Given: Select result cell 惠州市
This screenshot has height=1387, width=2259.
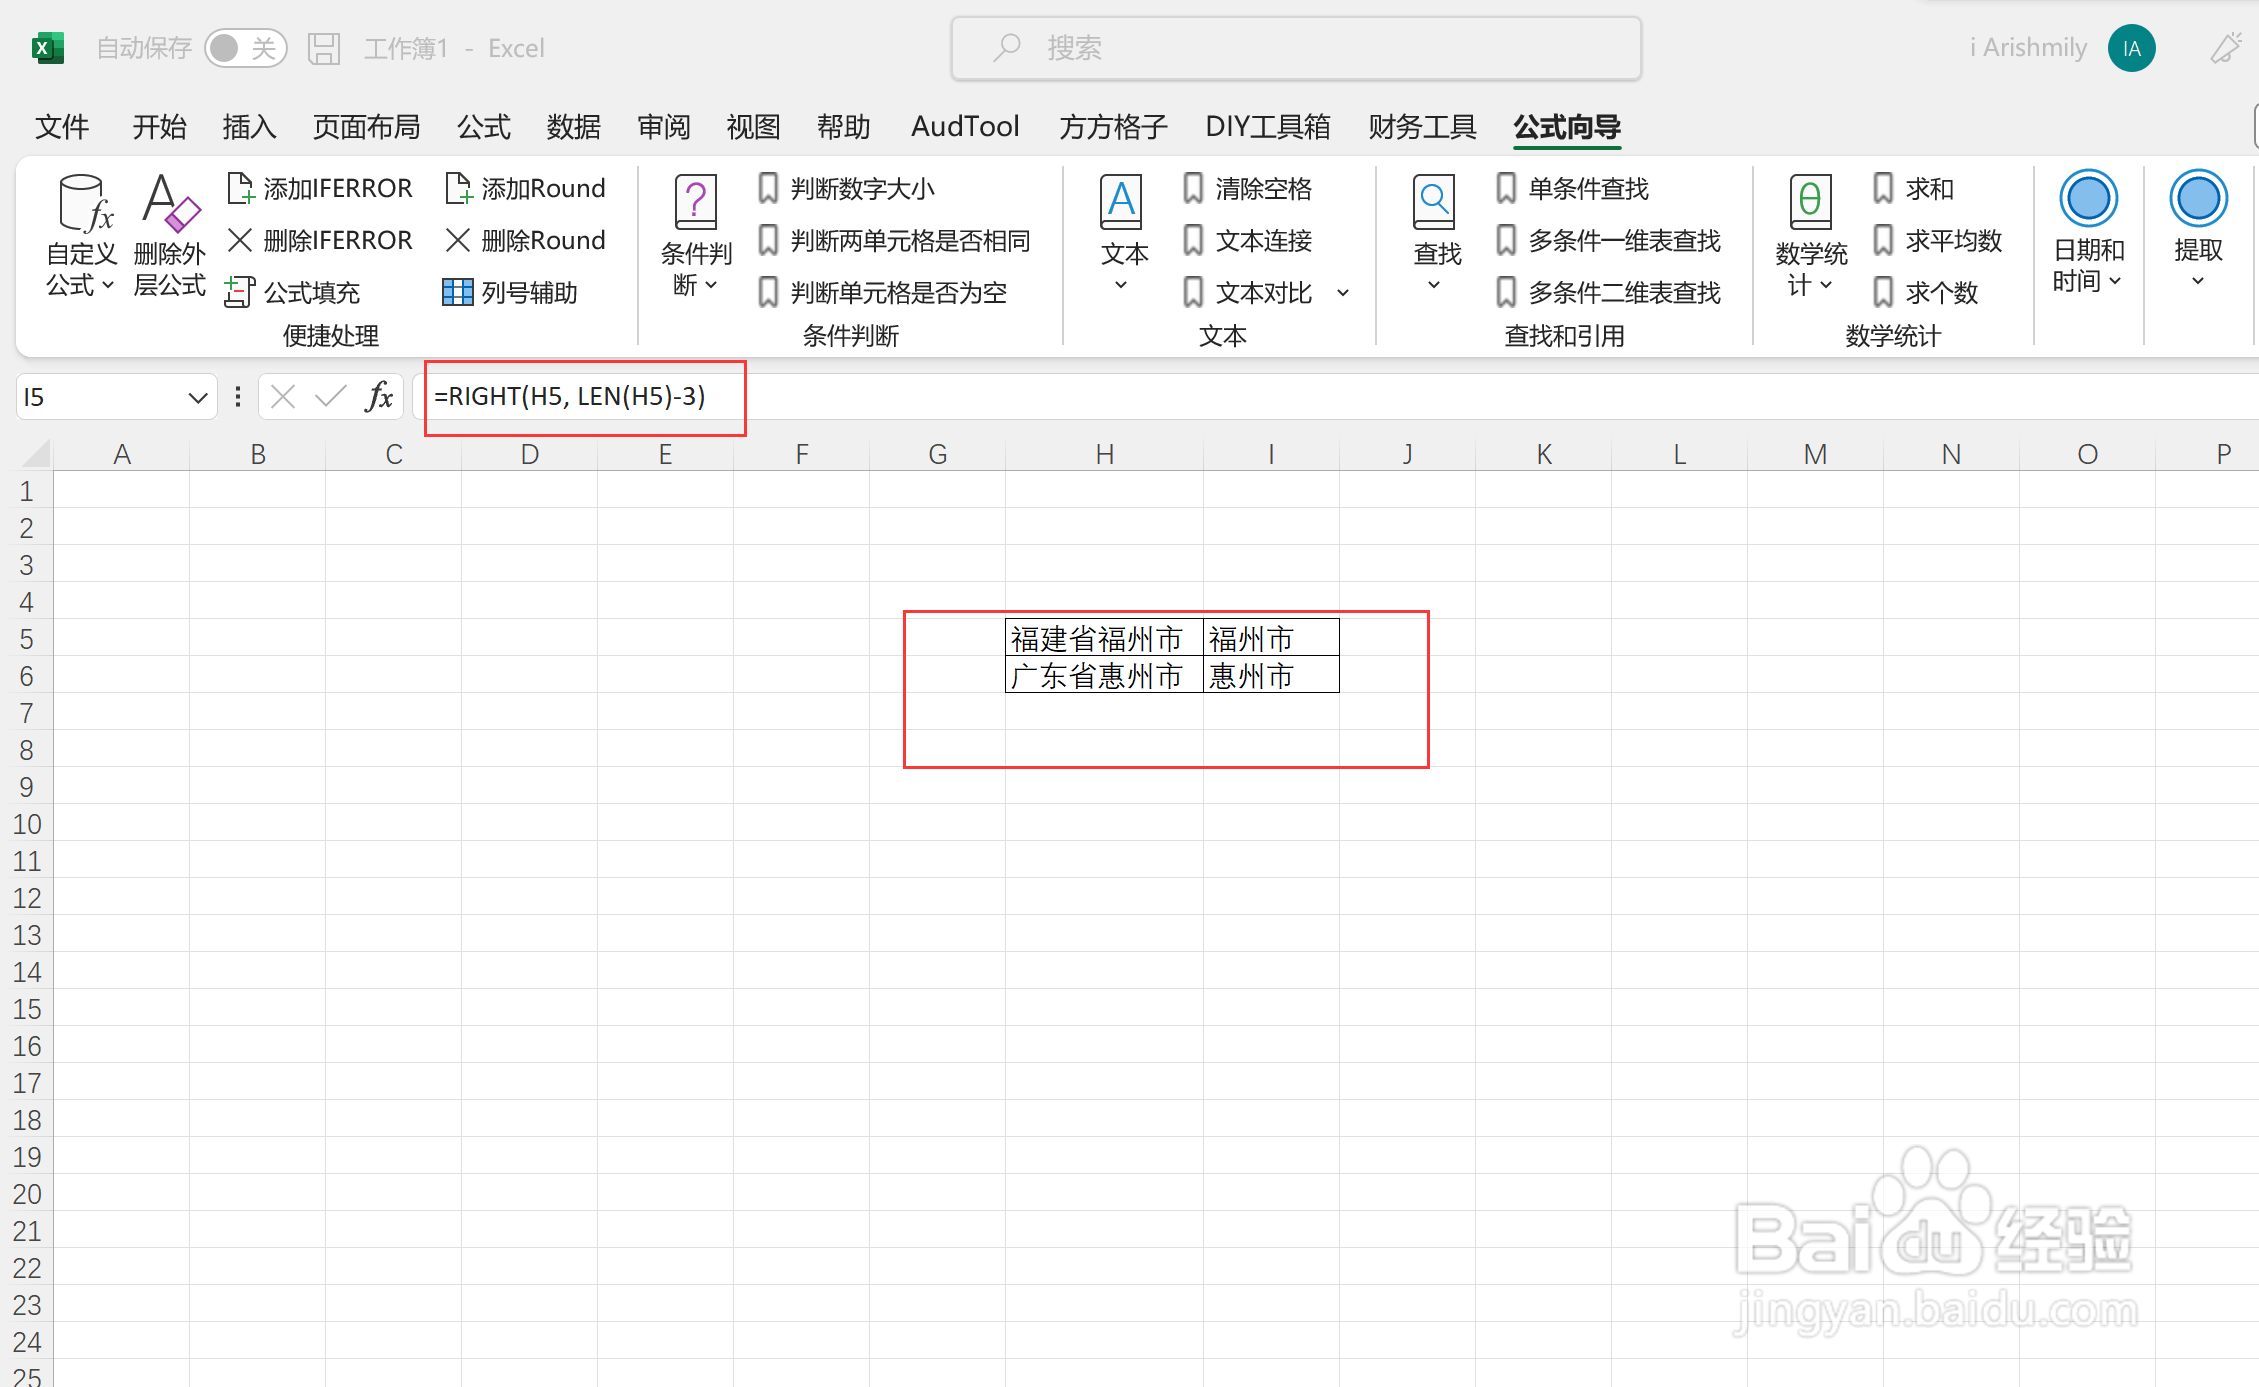Looking at the screenshot, I should [x=1271, y=675].
